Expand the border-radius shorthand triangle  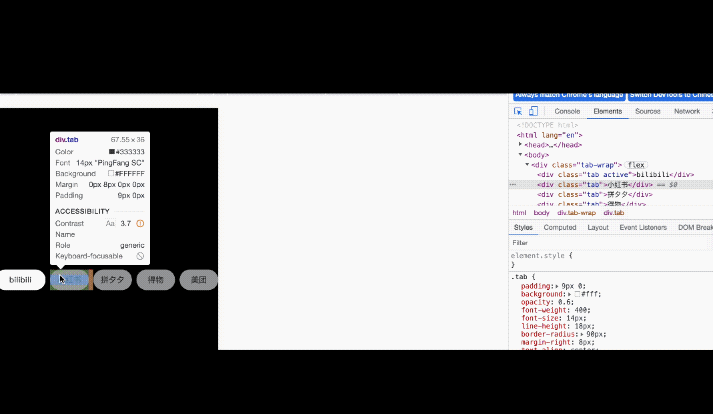pos(582,334)
